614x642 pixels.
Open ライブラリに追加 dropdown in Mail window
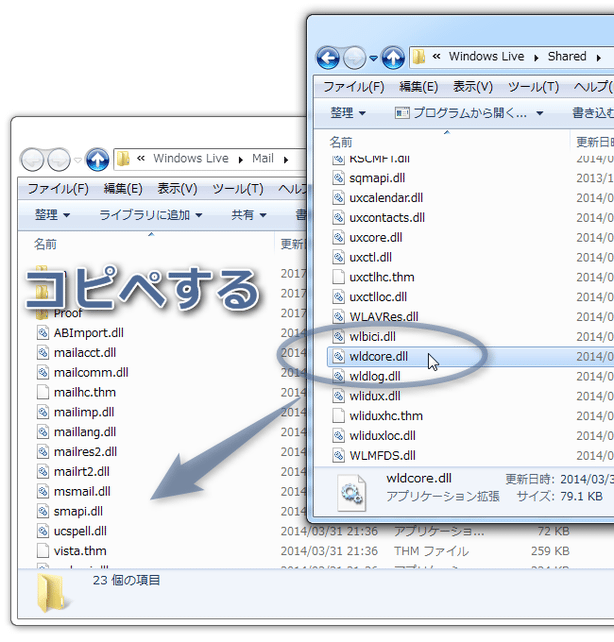click(x=151, y=215)
